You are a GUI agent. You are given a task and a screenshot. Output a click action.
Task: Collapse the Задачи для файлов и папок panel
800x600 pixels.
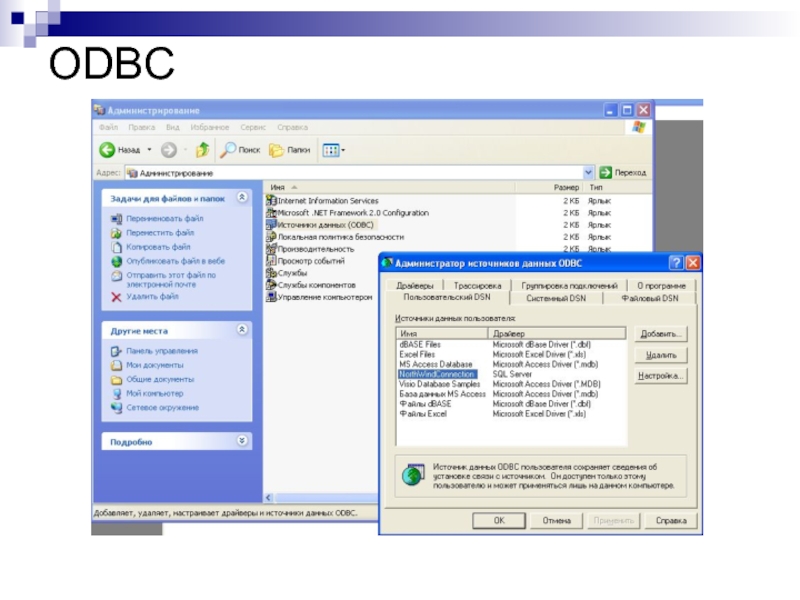[242, 199]
